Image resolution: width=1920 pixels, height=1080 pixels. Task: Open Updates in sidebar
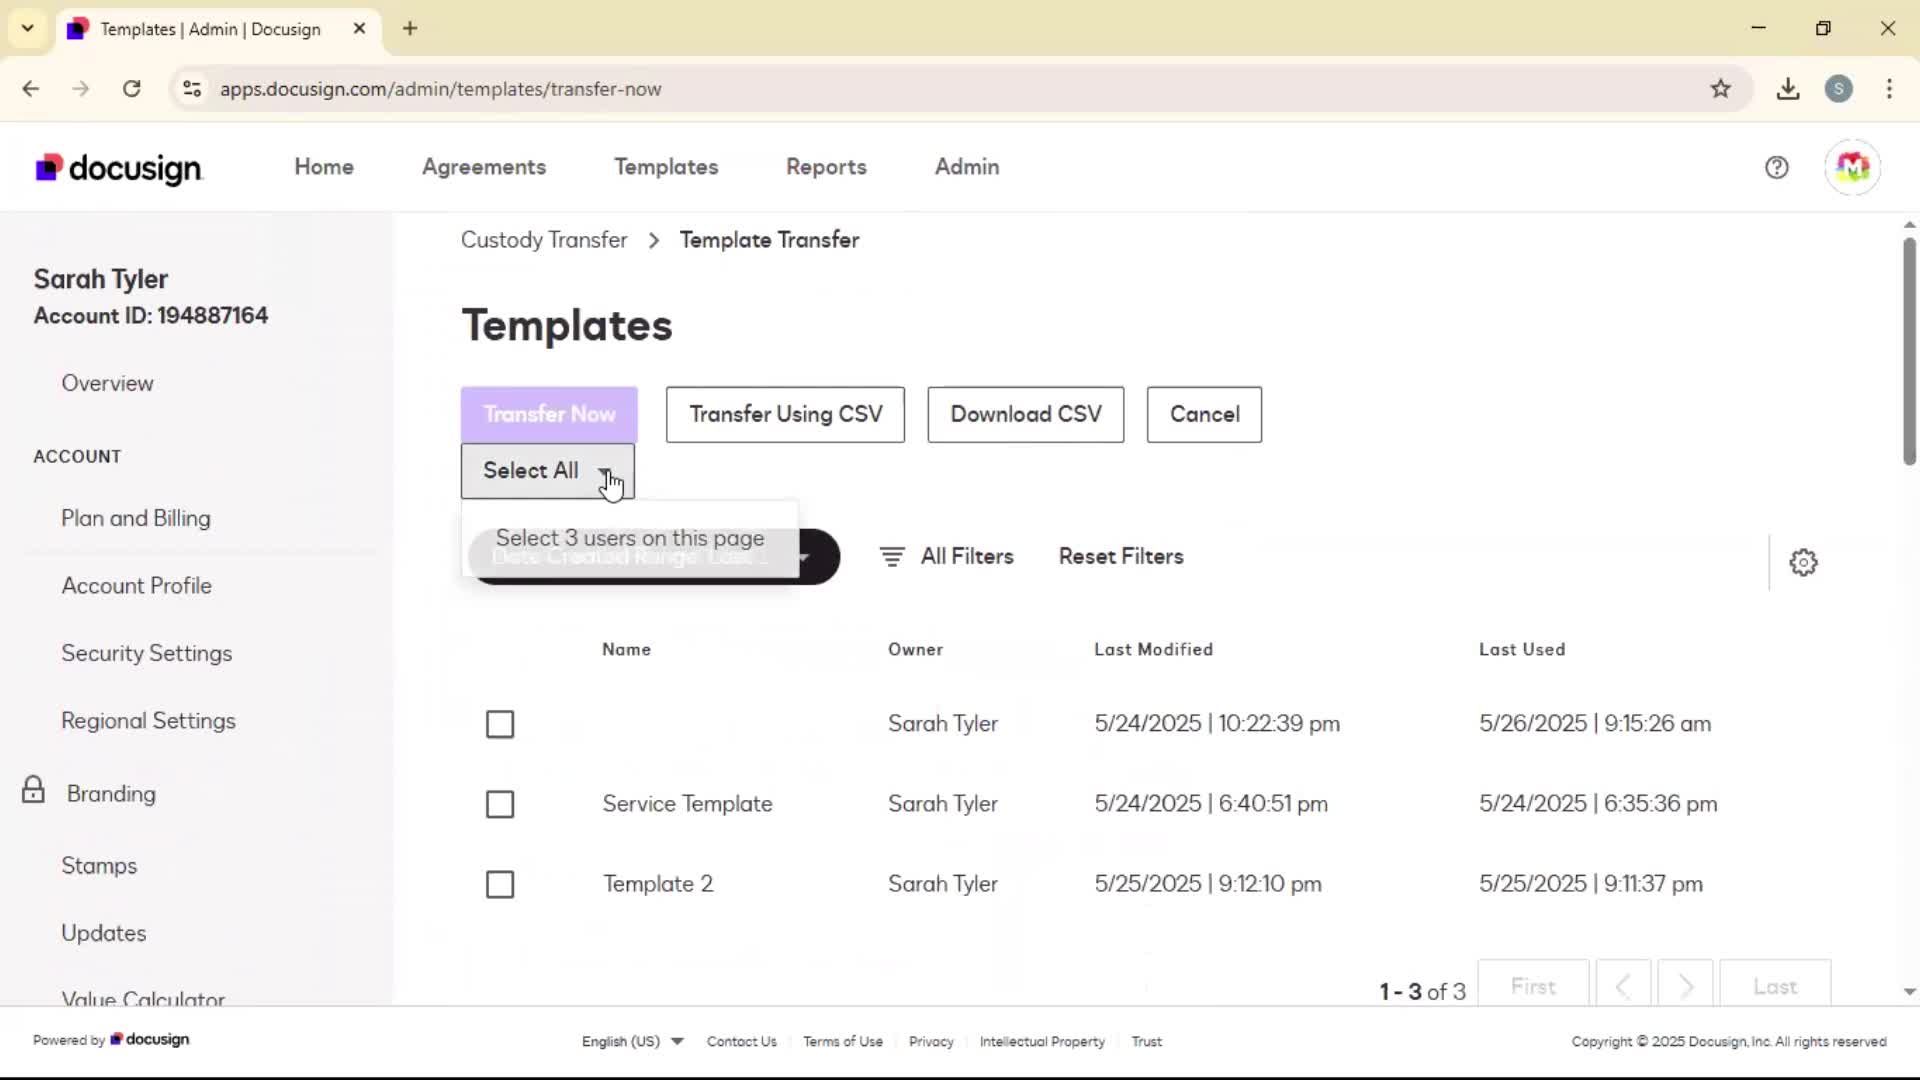click(x=104, y=933)
